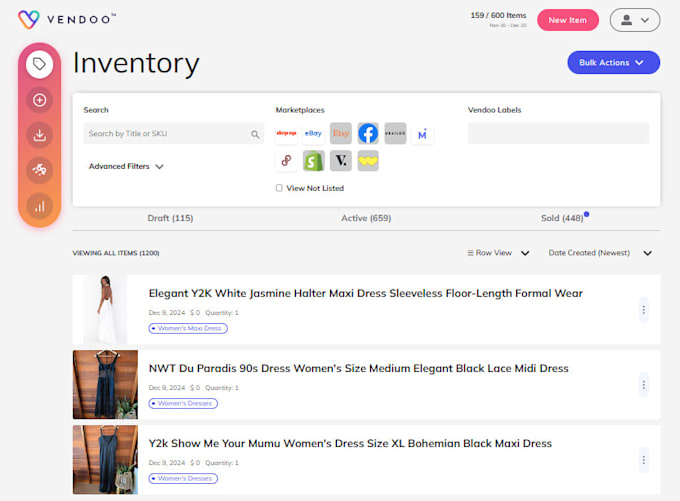This screenshot has width=680, height=501.
Task: Open options menu for Show Me Your Mumu dress
Action: tap(644, 460)
